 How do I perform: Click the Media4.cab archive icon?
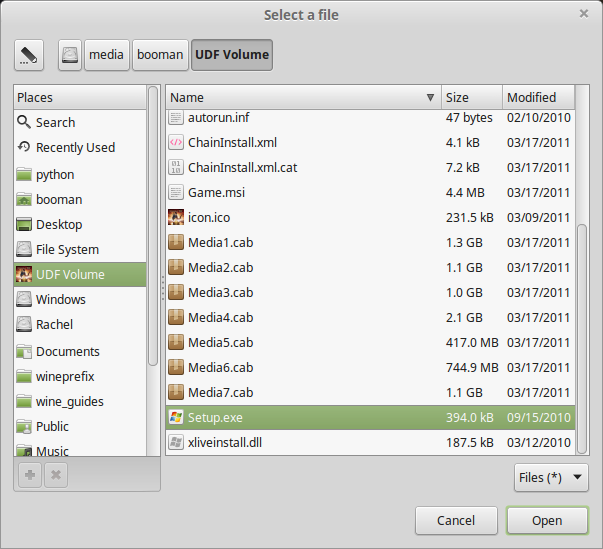point(176,318)
